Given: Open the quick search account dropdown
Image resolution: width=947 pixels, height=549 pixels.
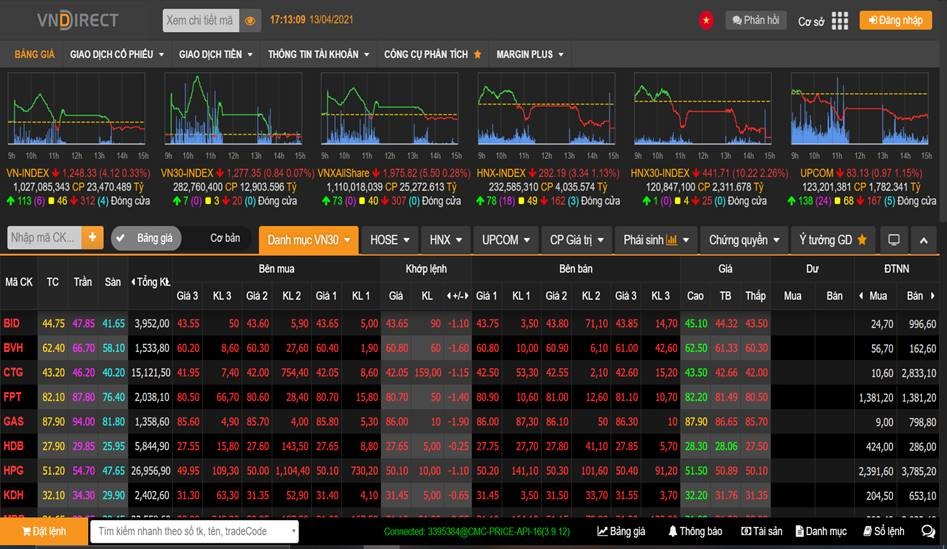Looking at the screenshot, I should [x=294, y=531].
